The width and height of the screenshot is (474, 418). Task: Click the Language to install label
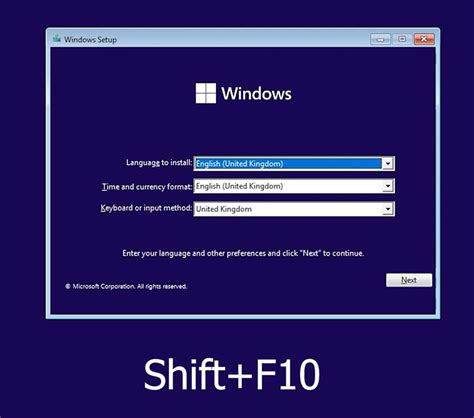pyautogui.click(x=159, y=163)
